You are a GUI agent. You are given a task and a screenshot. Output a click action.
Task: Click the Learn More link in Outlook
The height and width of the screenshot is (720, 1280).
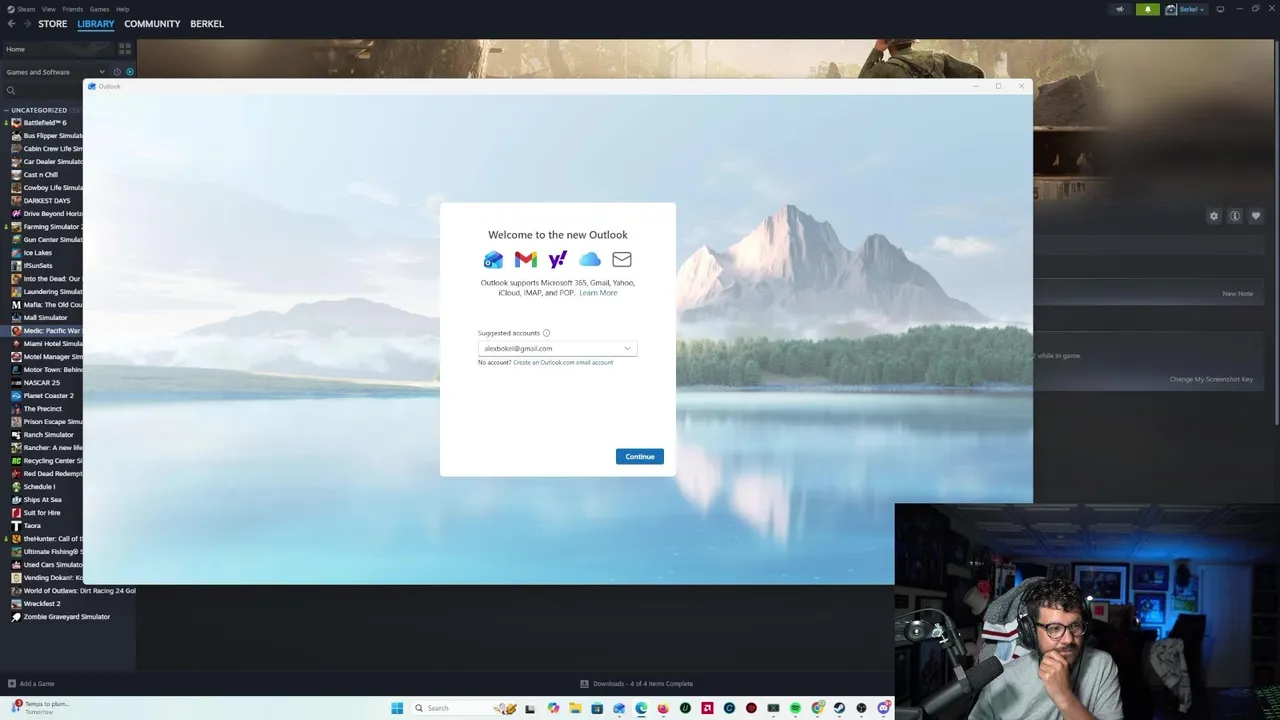click(x=598, y=293)
